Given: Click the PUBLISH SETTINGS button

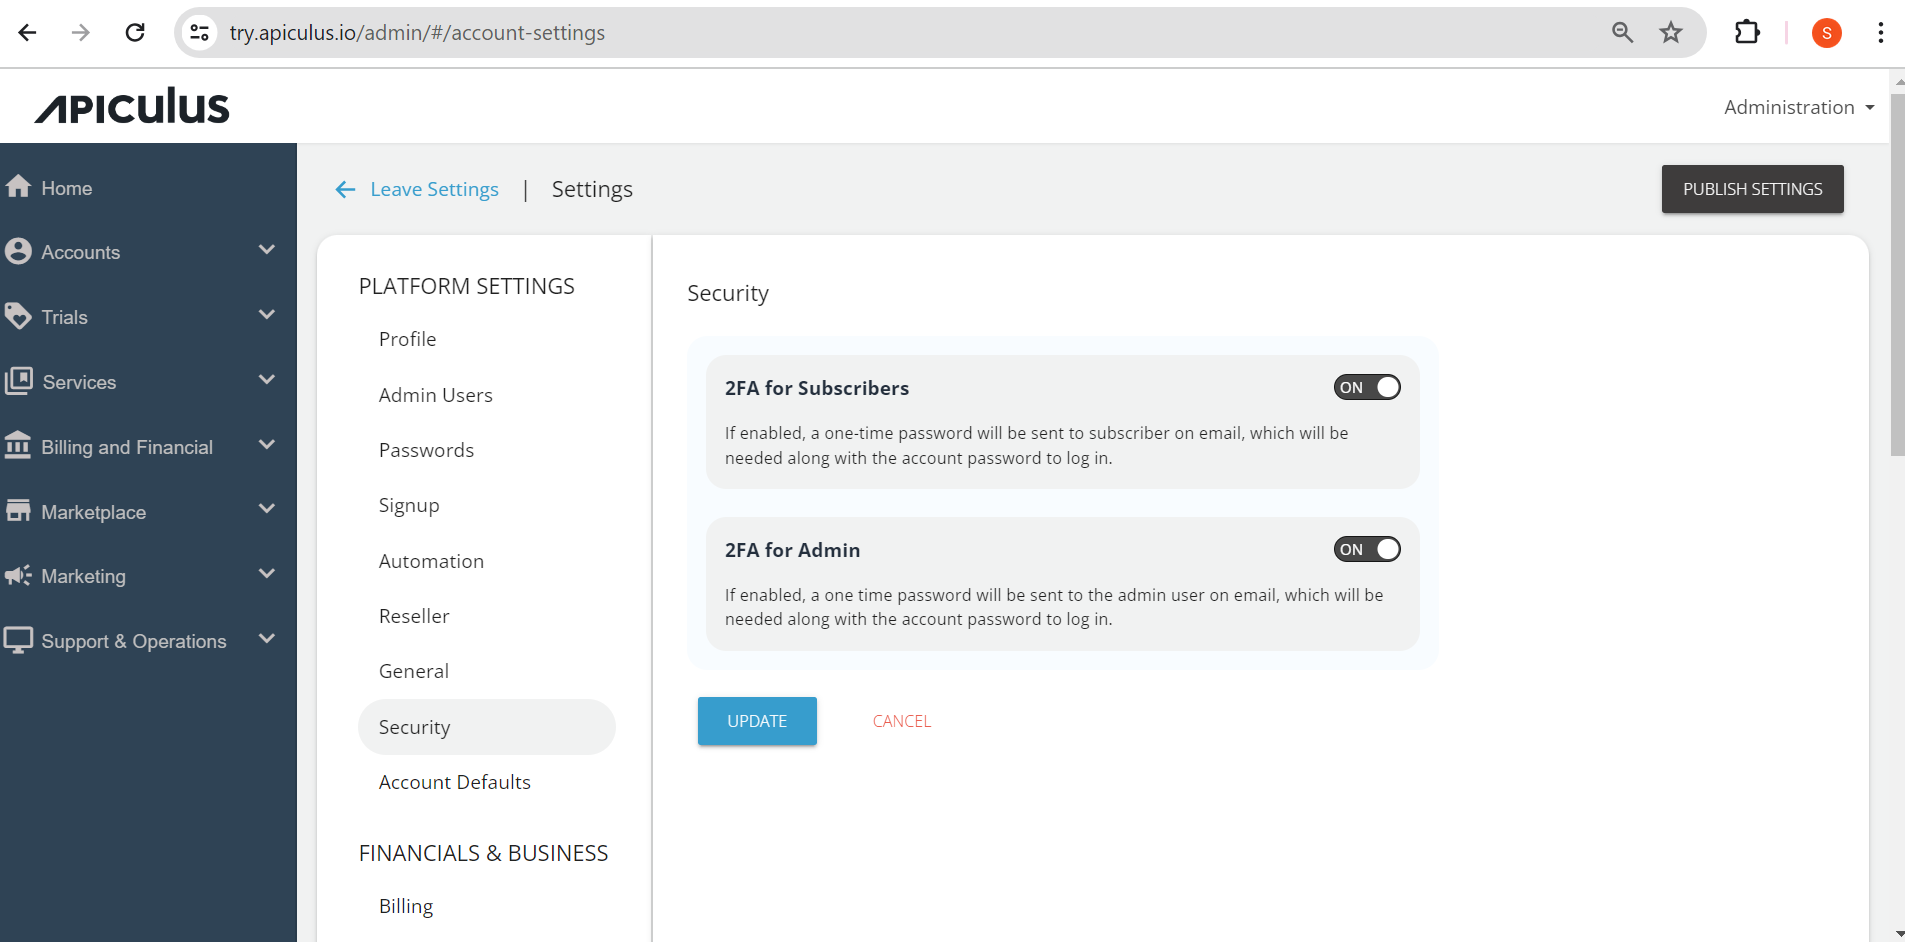Looking at the screenshot, I should click(1752, 189).
